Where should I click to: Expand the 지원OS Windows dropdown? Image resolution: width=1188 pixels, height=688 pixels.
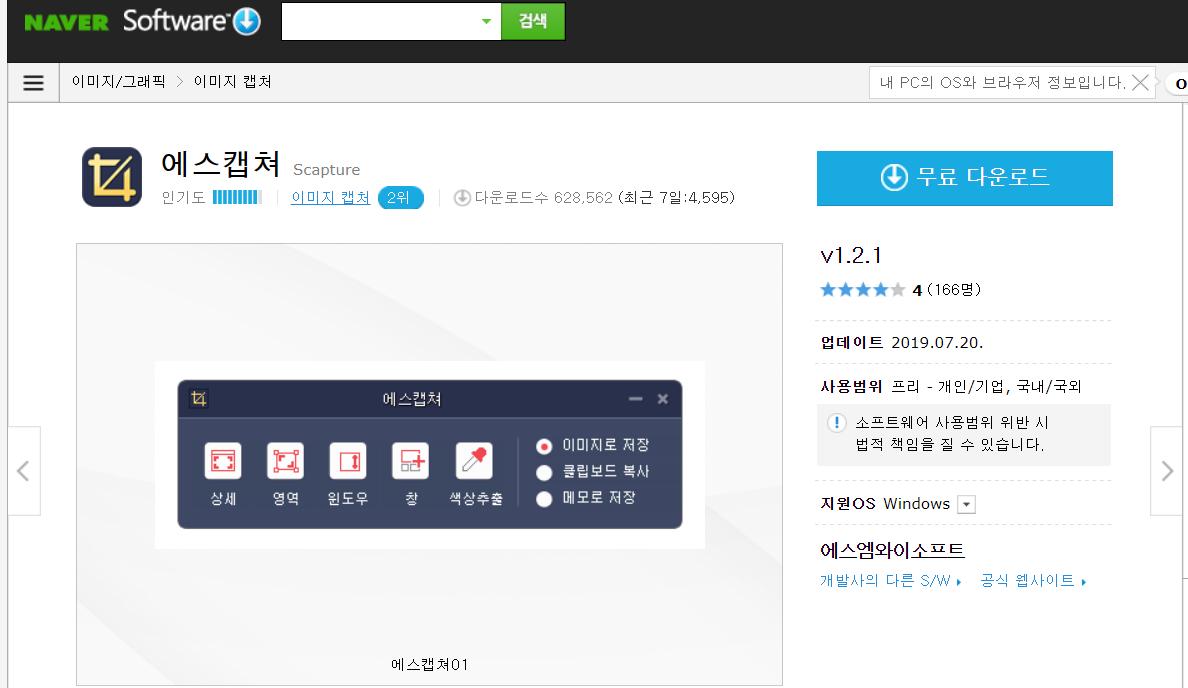[967, 505]
